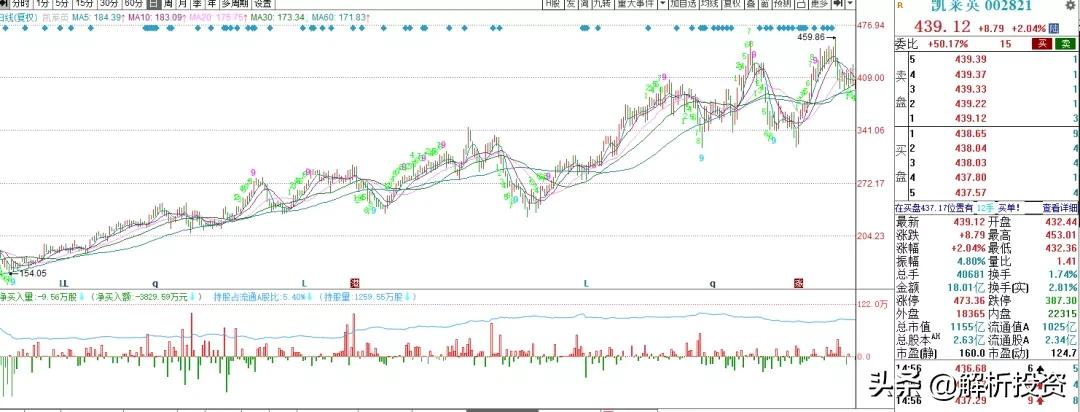Click the red 买 buy button

click(x=1041, y=44)
